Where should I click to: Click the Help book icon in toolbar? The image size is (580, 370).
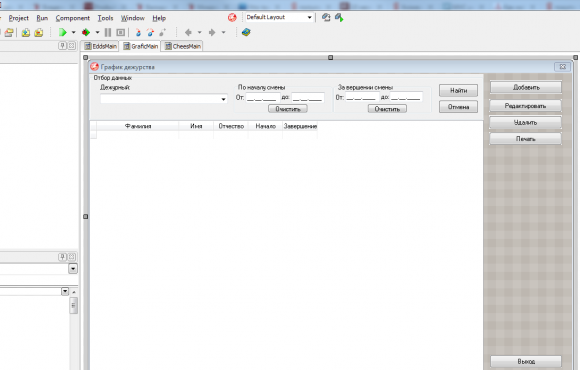coord(246,33)
